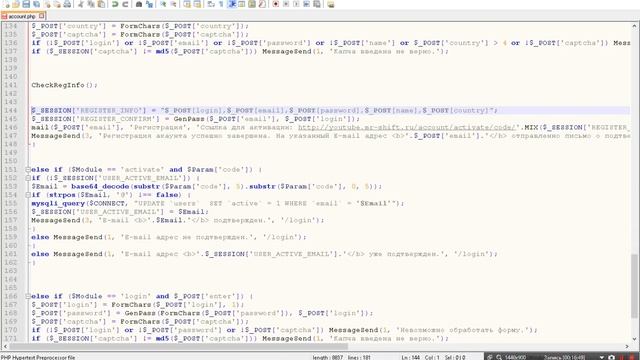Image resolution: width=640 pixels, height=360 pixels.
Task: Click the Paste clipboard icon
Action: [x=101, y=4]
